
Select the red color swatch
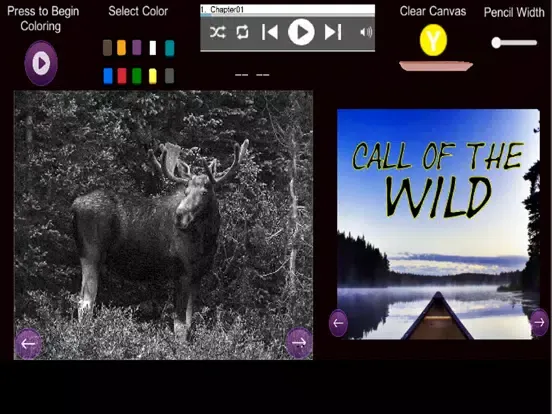pos(122,76)
